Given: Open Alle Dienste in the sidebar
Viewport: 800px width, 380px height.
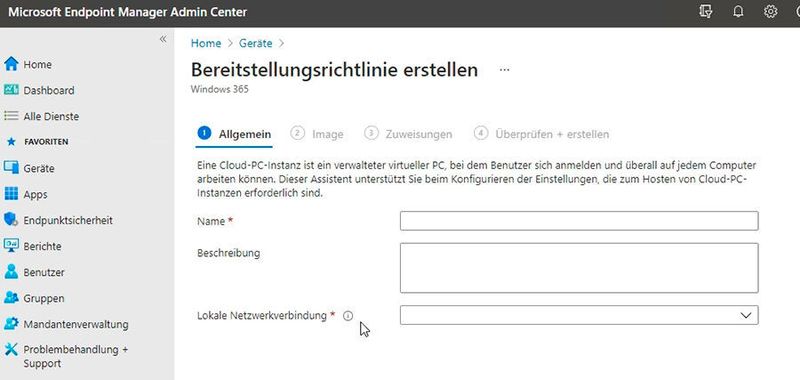Looking at the screenshot, I should tap(51, 116).
